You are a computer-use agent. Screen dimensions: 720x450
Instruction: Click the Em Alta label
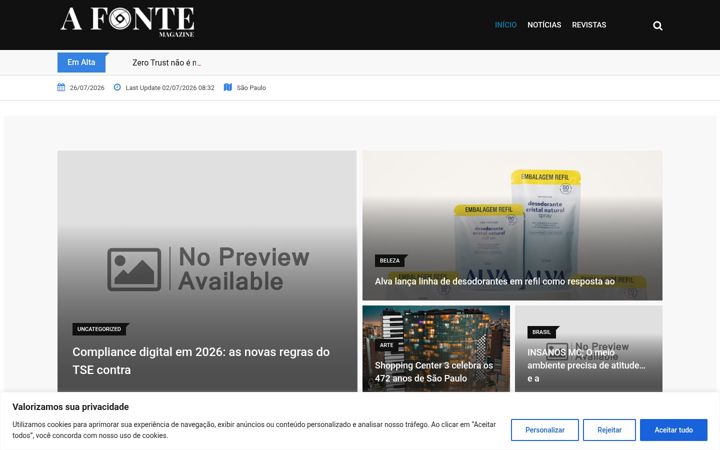click(x=82, y=62)
